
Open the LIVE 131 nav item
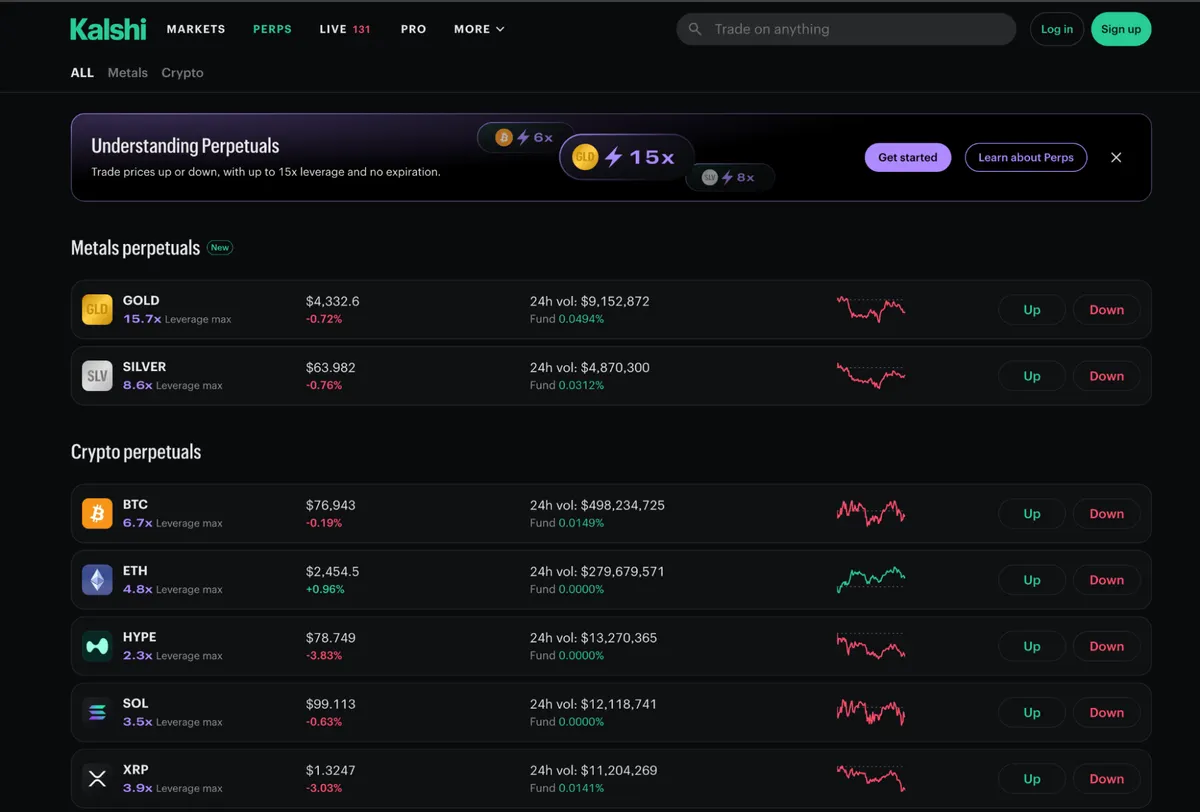tap(345, 29)
